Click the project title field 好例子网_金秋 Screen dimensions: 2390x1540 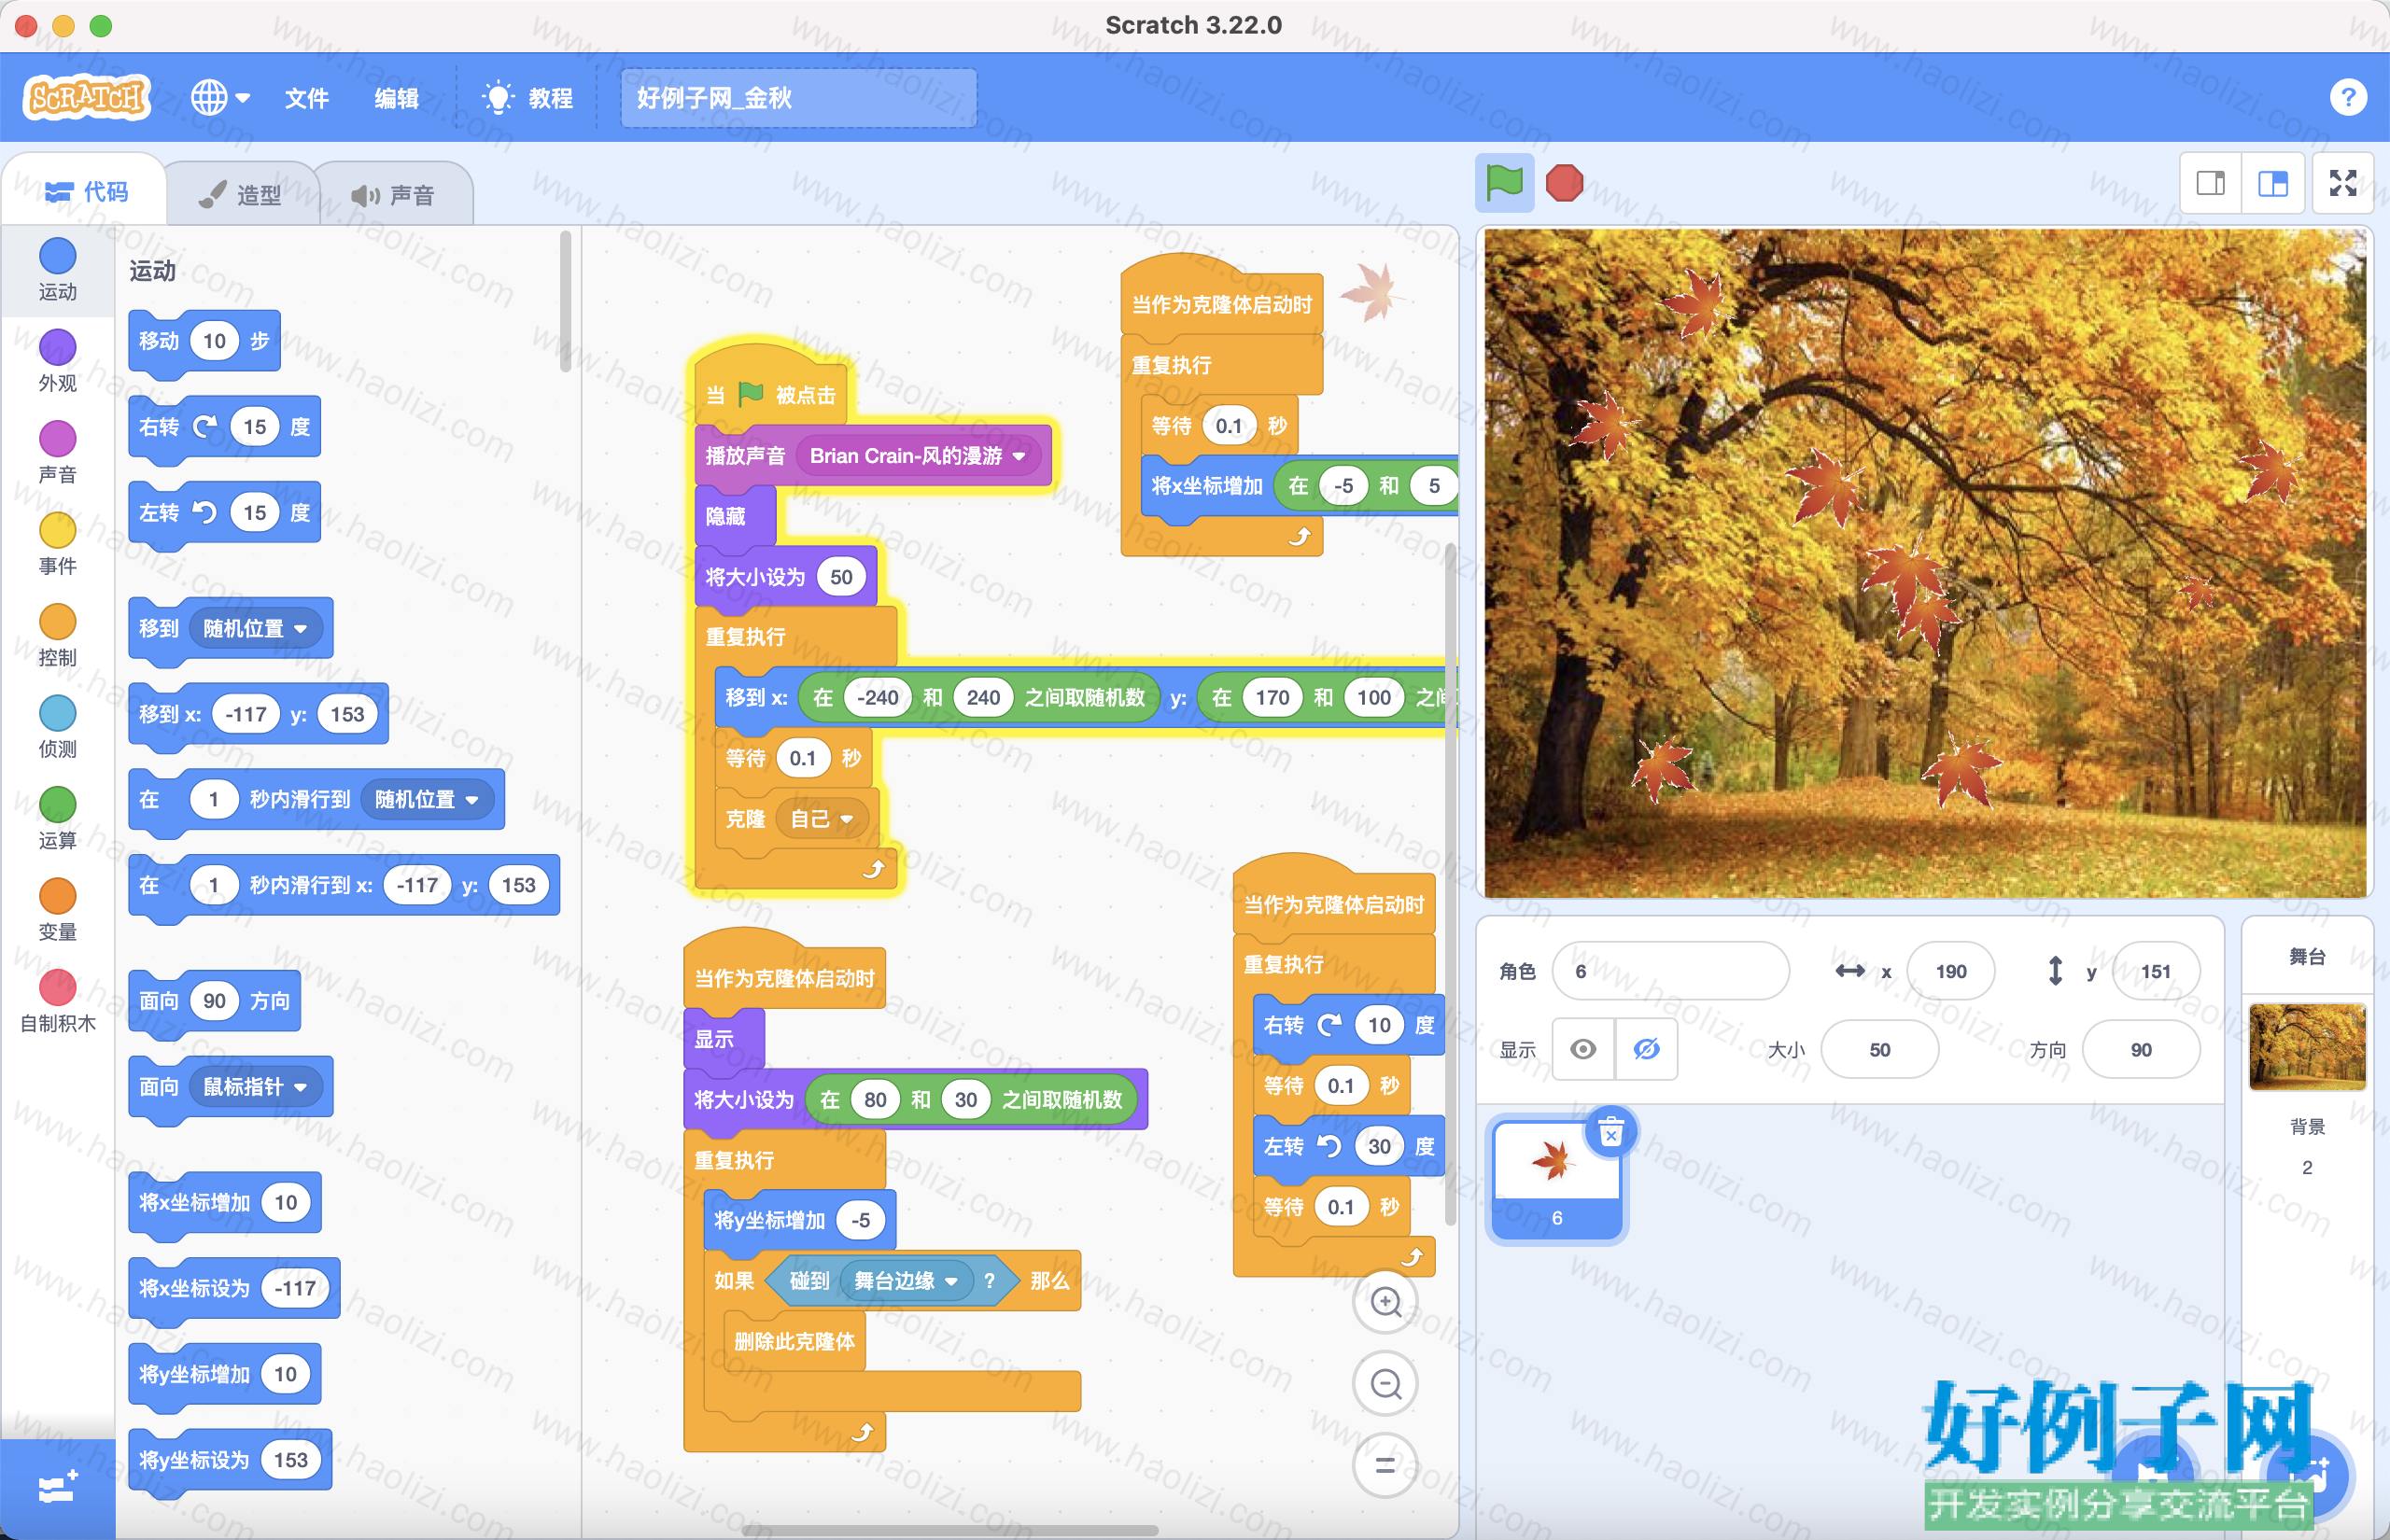click(x=798, y=98)
